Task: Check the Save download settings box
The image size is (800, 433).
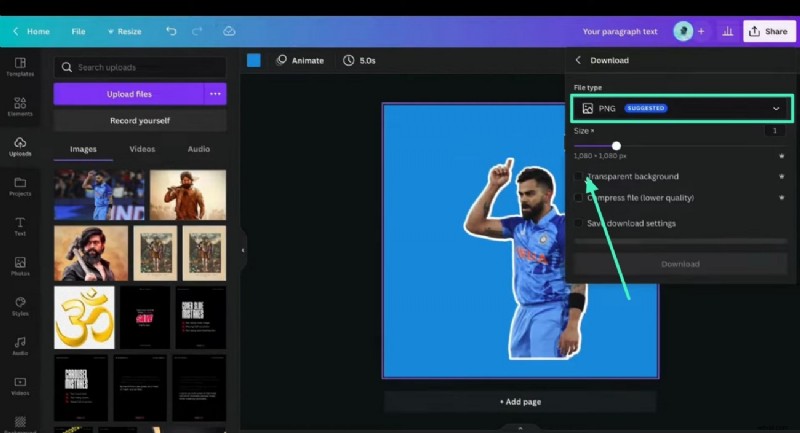Action: click(578, 223)
